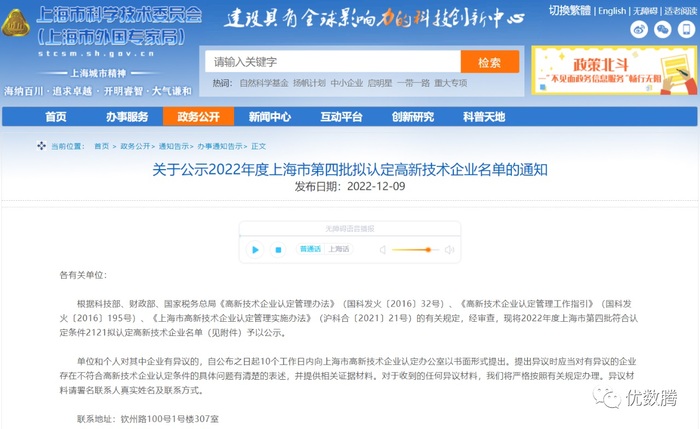Open the 科普天地 navigation tab
The image size is (700, 429).
(x=484, y=117)
